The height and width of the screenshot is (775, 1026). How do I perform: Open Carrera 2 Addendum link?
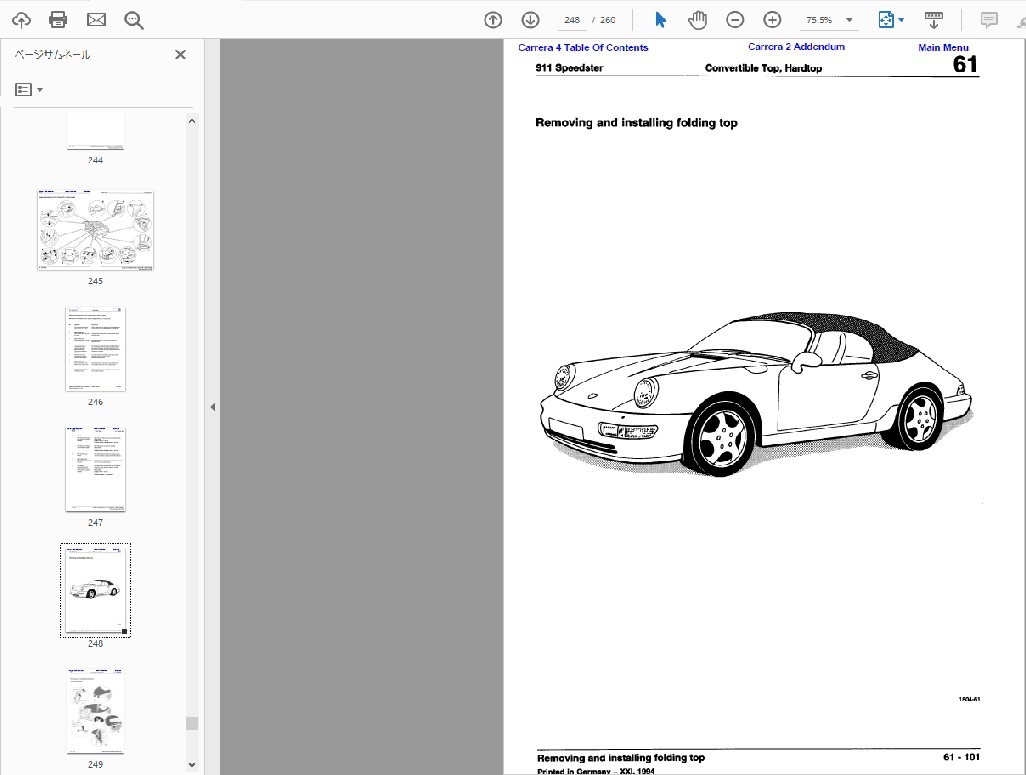tap(796, 47)
